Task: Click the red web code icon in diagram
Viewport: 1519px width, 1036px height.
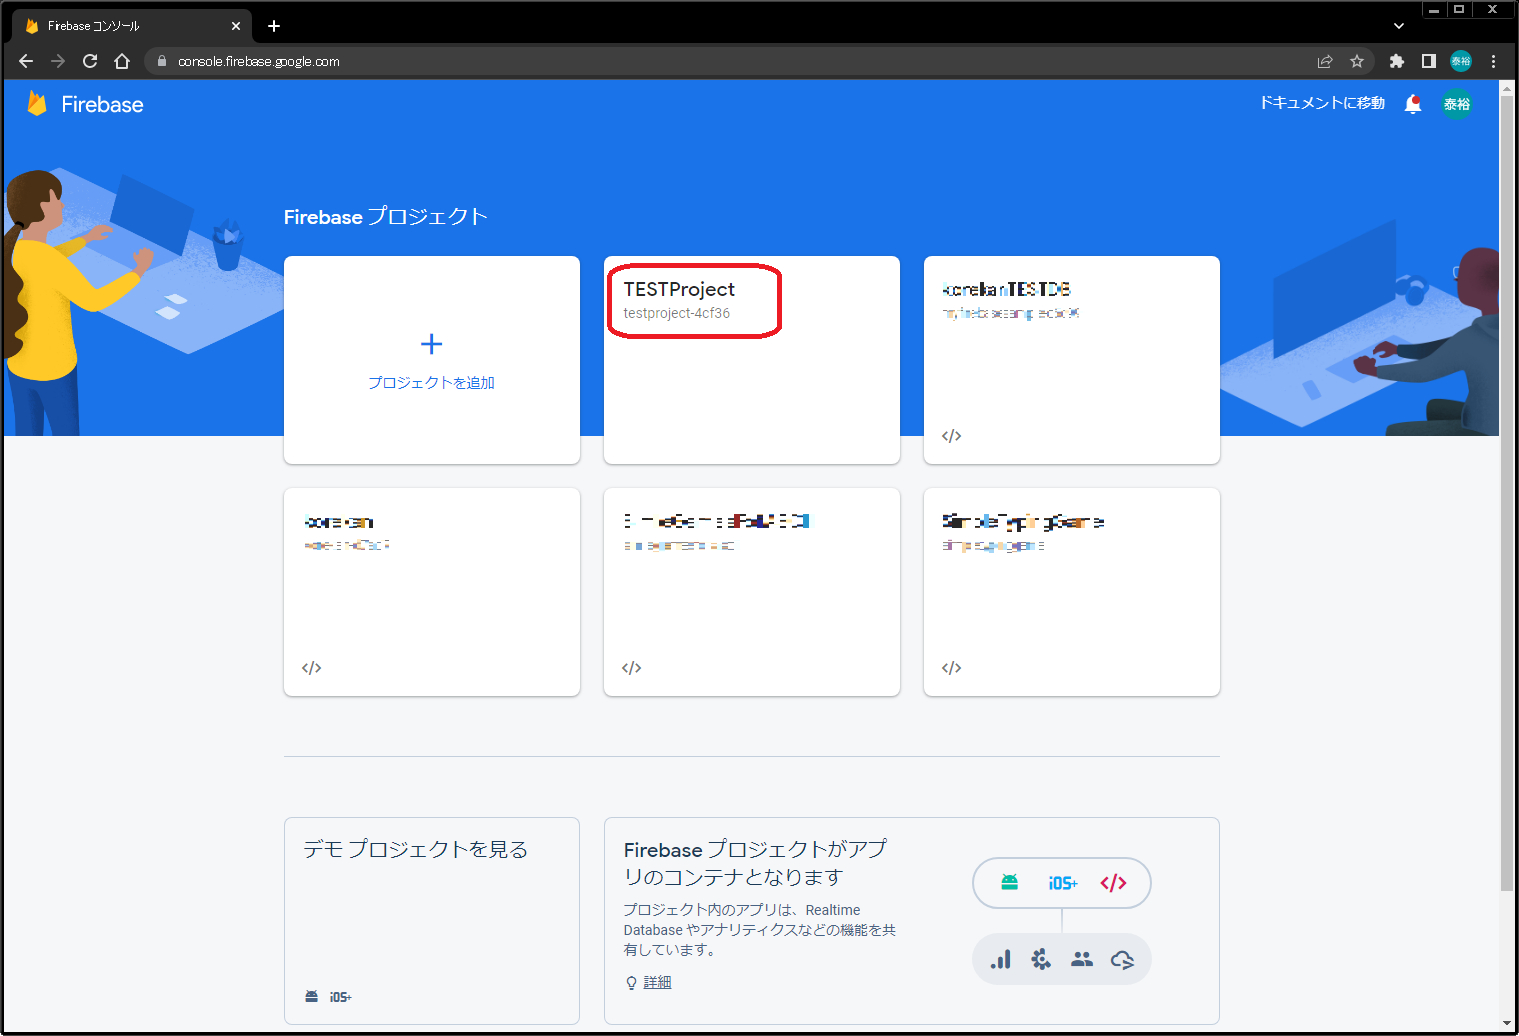Action: 1113,883
